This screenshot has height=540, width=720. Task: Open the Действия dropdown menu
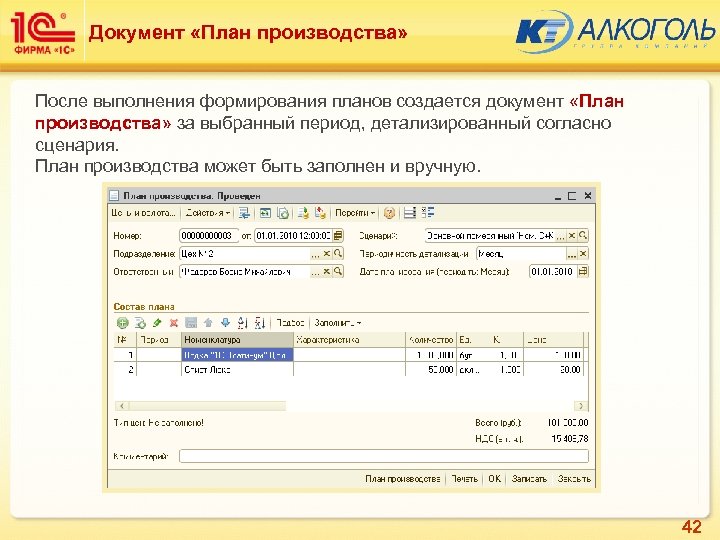click(x=208, y=213)
